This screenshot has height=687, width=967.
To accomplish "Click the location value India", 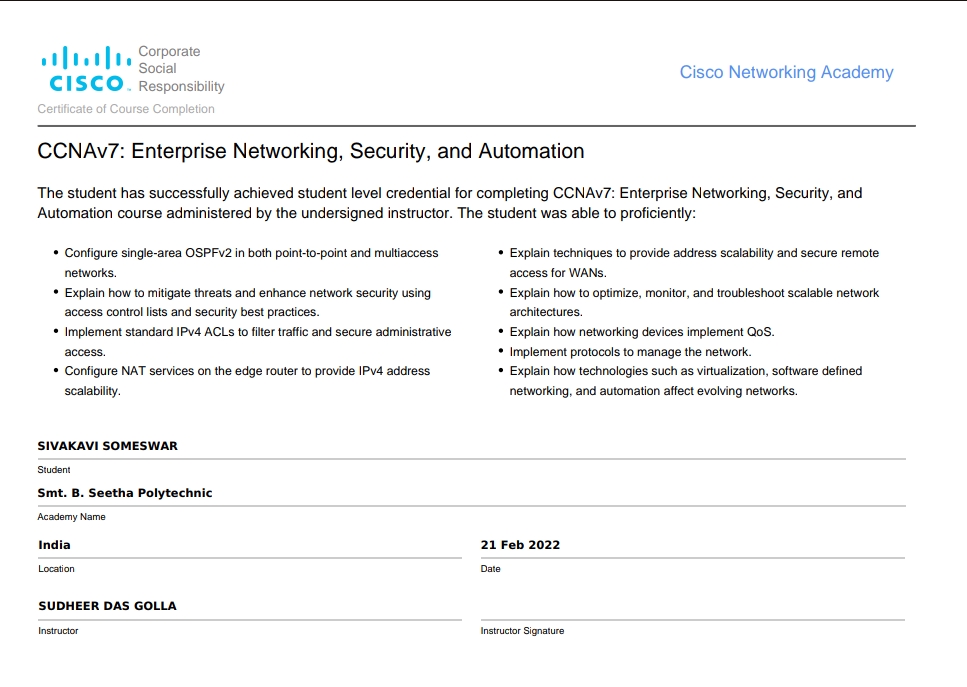I will 55,545.
